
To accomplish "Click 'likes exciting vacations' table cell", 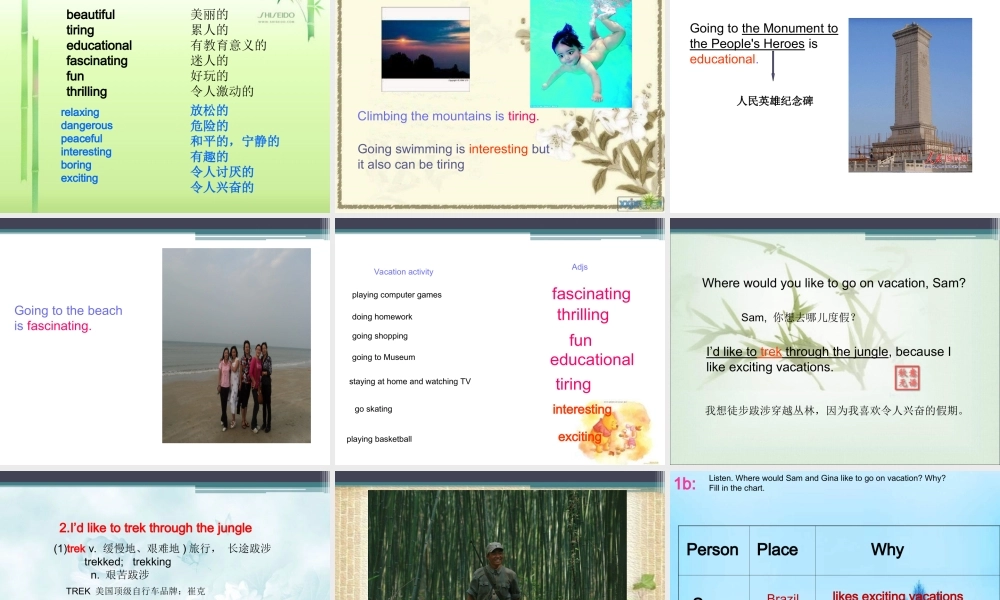I will (897, 594).
